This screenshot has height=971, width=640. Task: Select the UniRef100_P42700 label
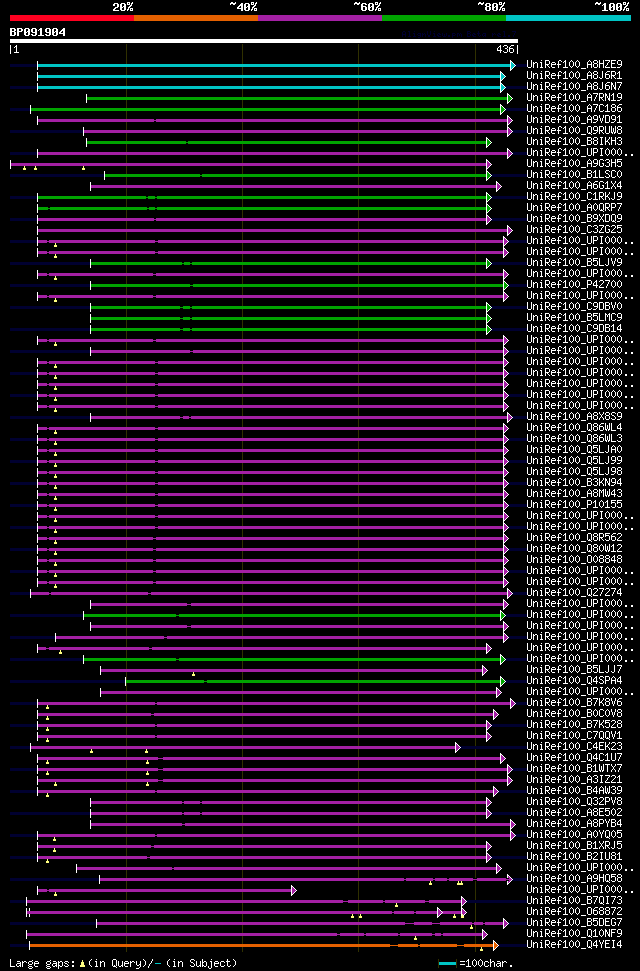click(x=574, y=285)
